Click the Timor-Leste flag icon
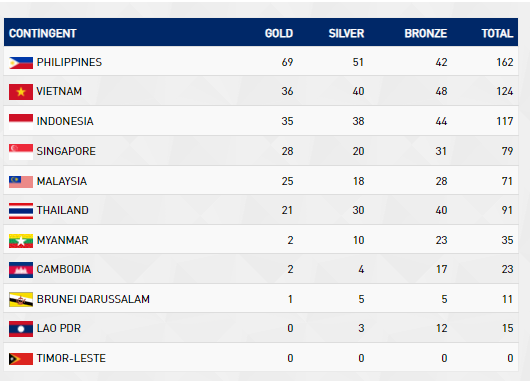 [x=21, y=359]
